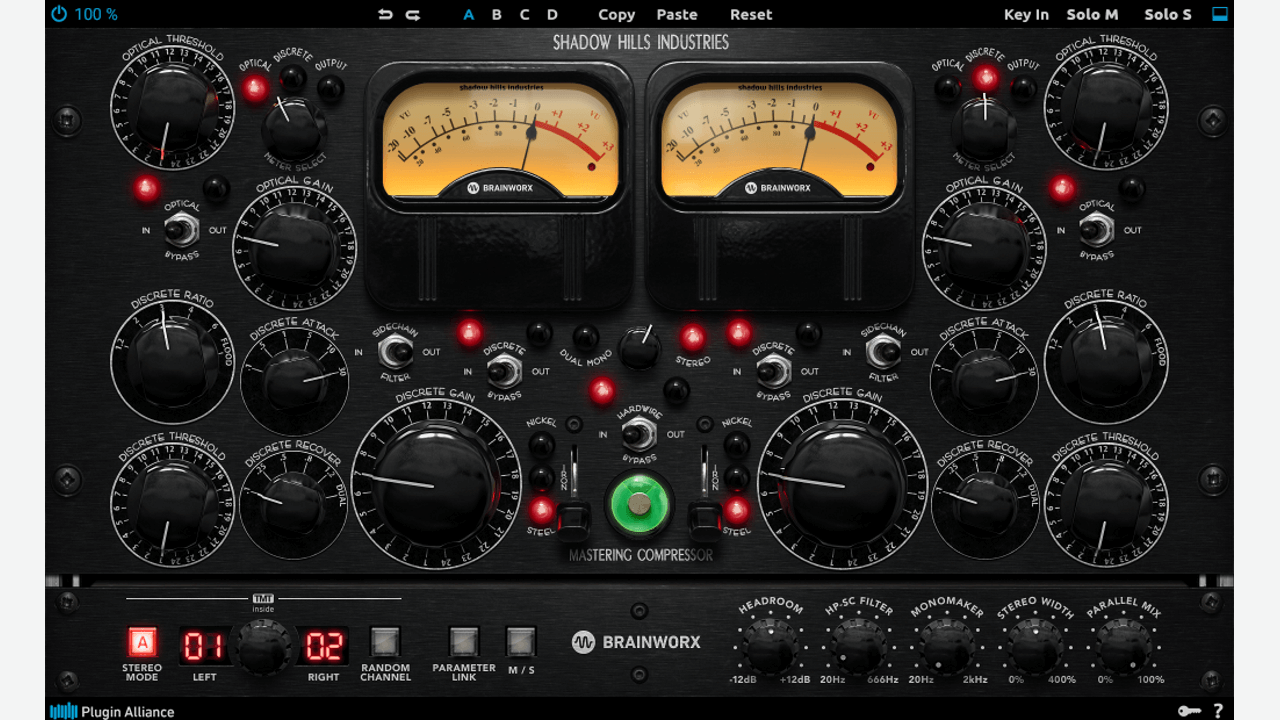Click the left channel Meter Select knob
Image resolution: width=1280 pixels, height=720 pixels.
click(294, 128)
